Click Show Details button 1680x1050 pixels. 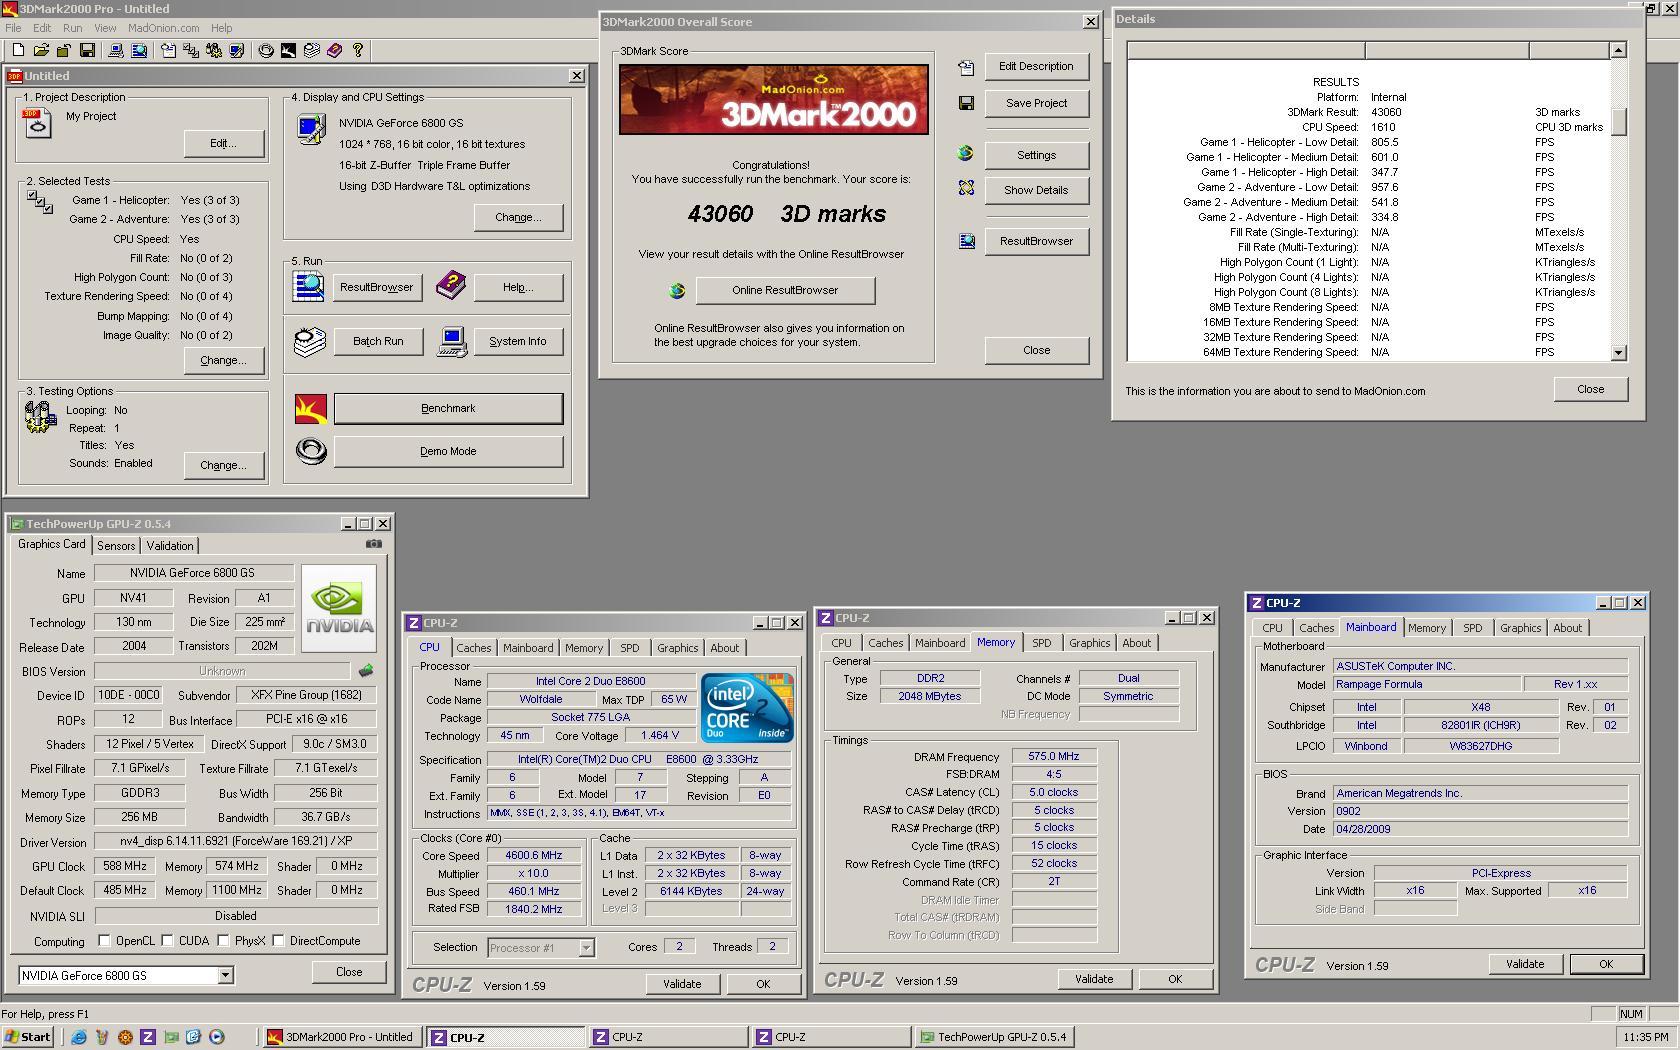point(1036,190)
